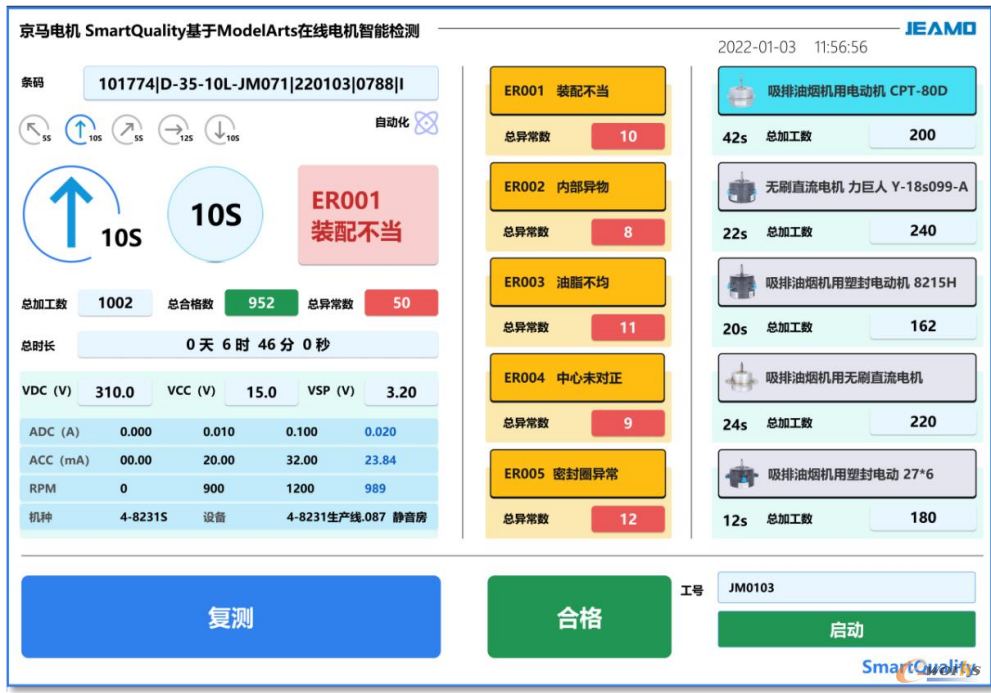The width and height of the screenshot is (991, 693).
Task: Click the 总加工数 value 1002
Action: click(115, 303)
